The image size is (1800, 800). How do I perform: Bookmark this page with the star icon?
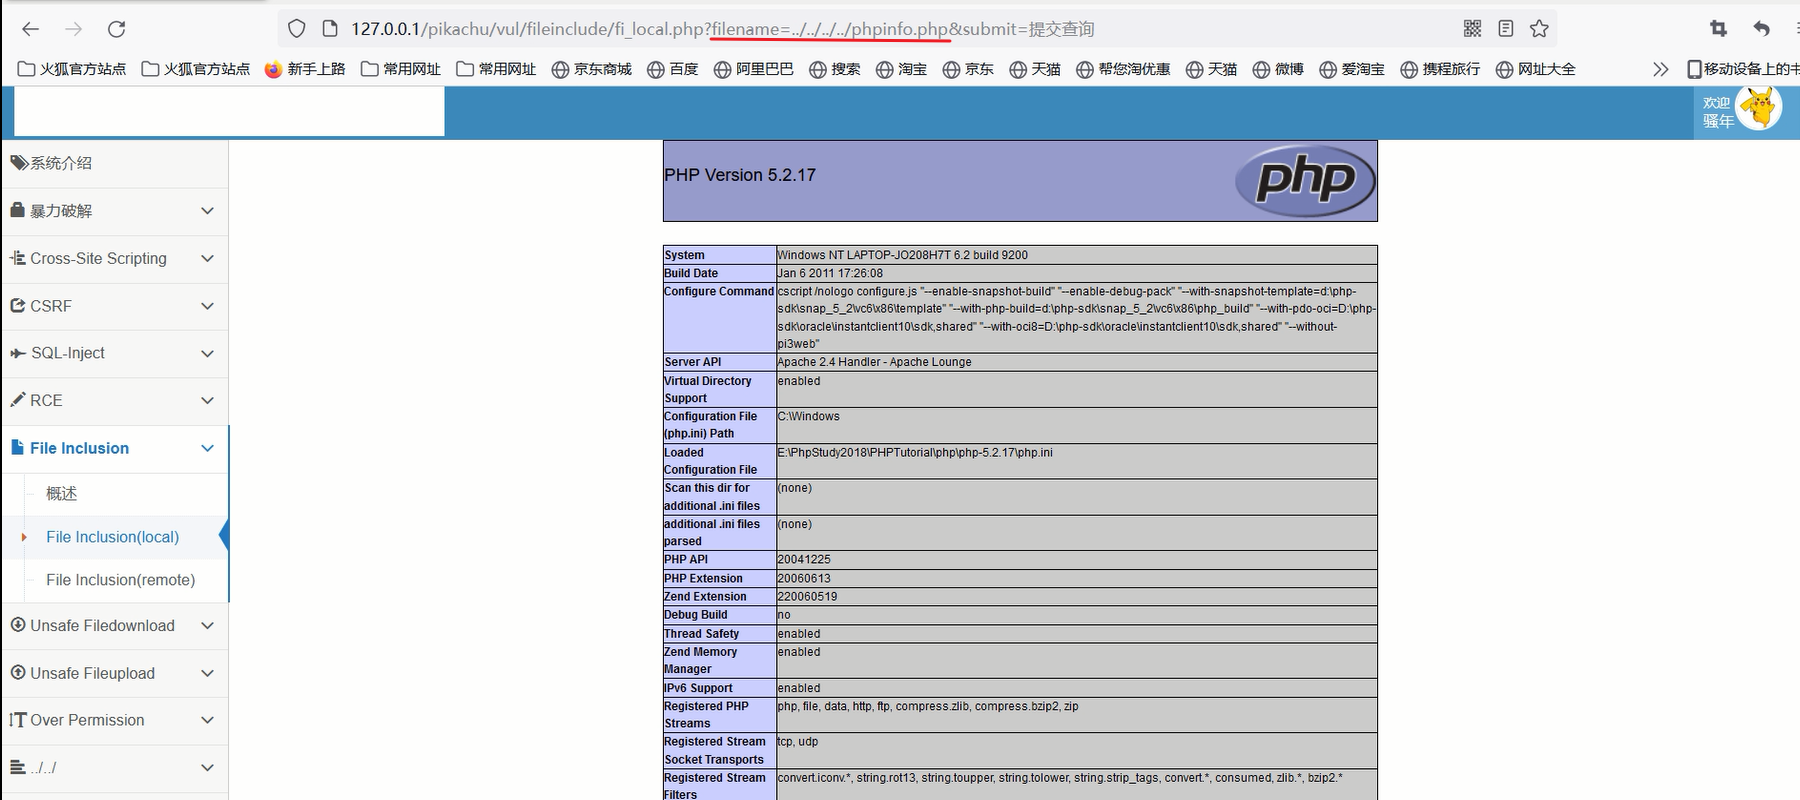pyautogui.click(x=1540, y=29)
